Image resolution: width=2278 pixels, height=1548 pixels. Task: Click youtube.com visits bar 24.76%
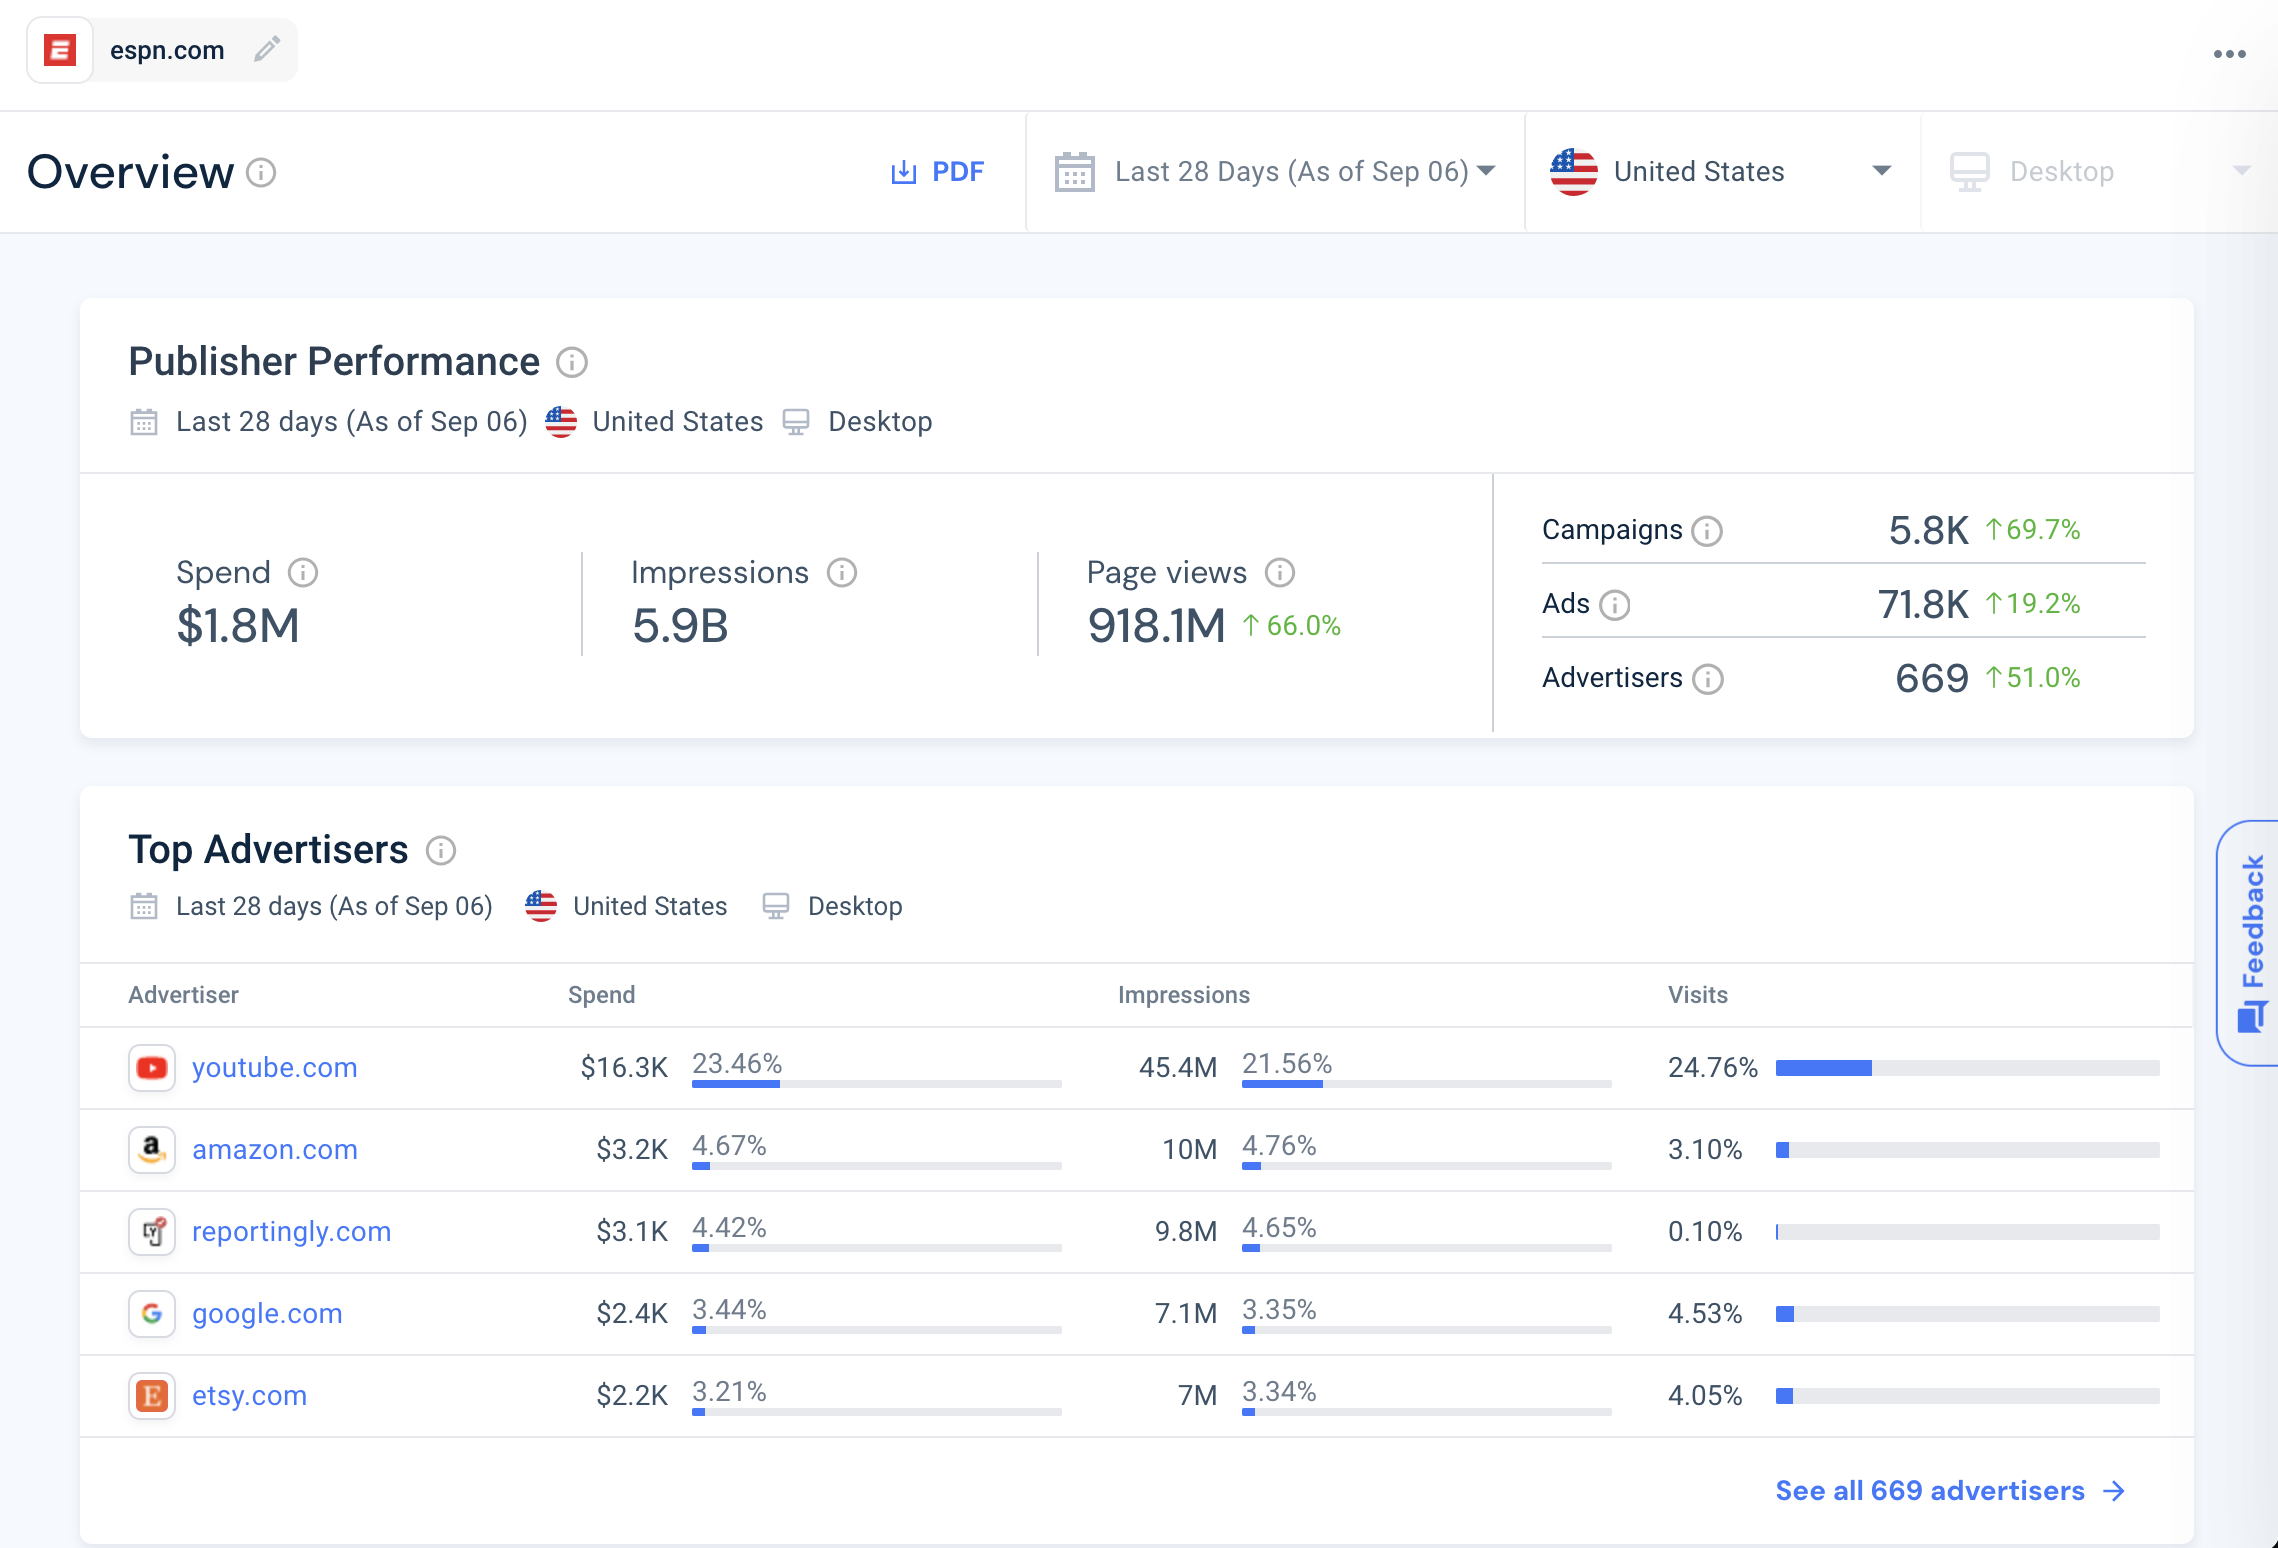point(1968,1068)
